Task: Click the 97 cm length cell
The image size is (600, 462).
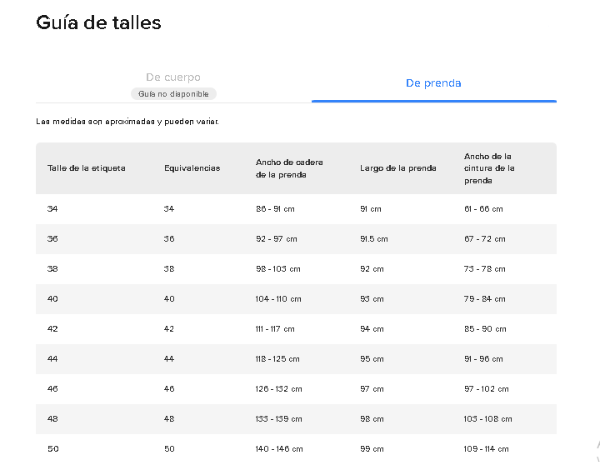Action: [370, 388]
